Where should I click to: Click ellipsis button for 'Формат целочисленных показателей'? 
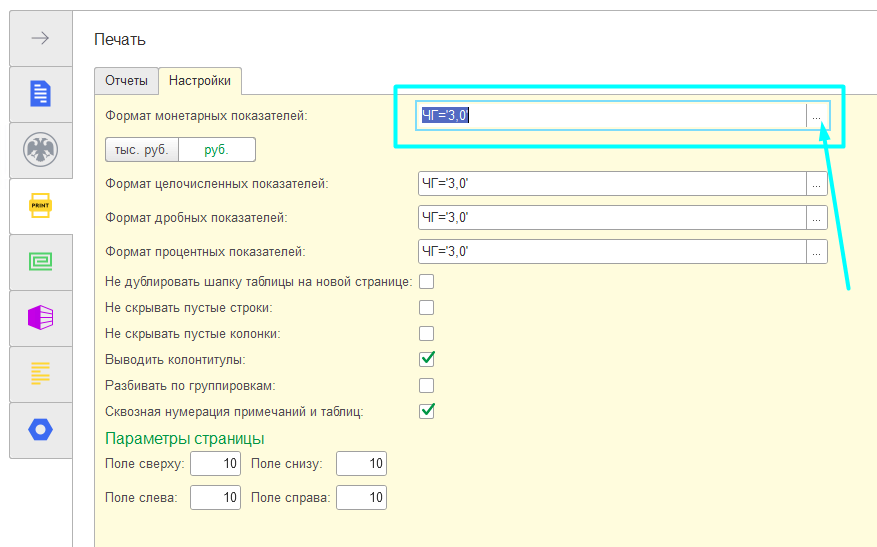(x=817, y=184)
